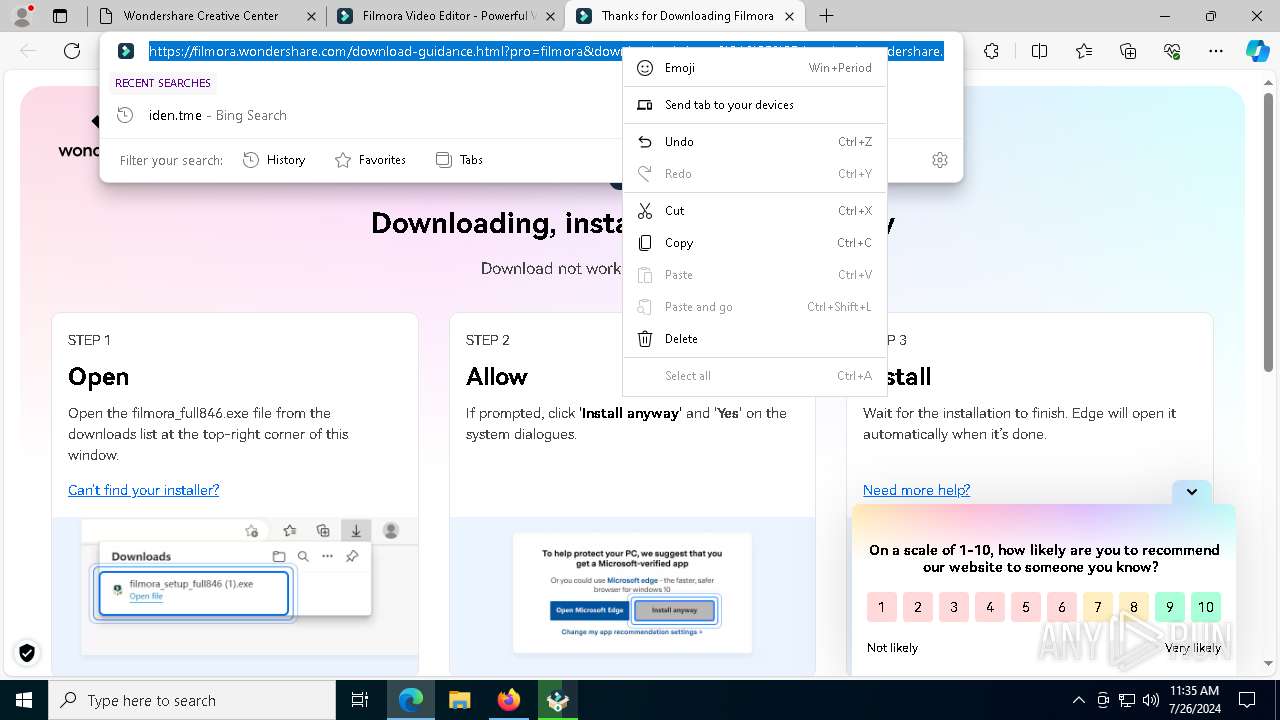Close the Filmora Video Editor tab

[x=549, y=16]
